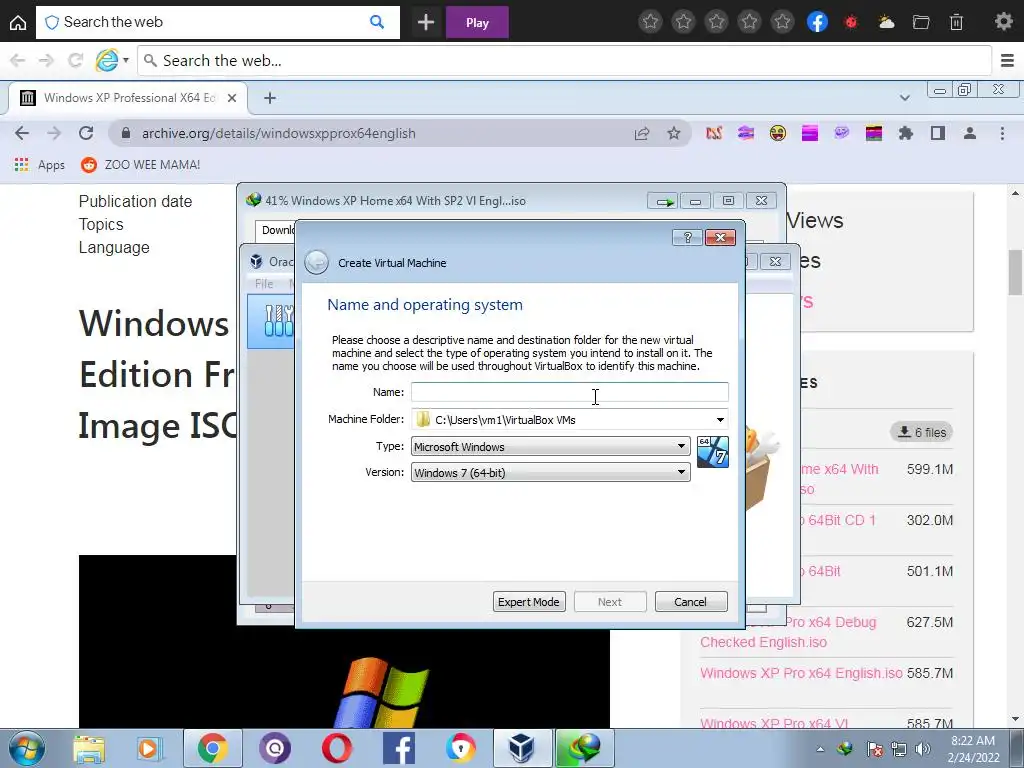Click the Name text field
1024x768 pixels.
(x=569, y=392)
